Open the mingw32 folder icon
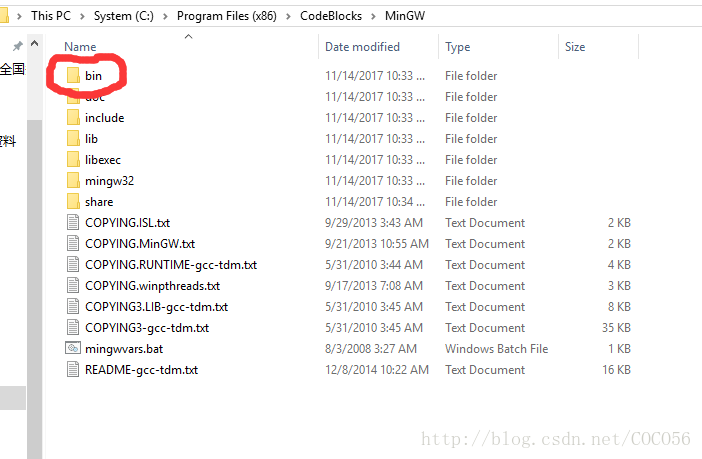Viewport: 702px width, 459px height. pos(72,181)
